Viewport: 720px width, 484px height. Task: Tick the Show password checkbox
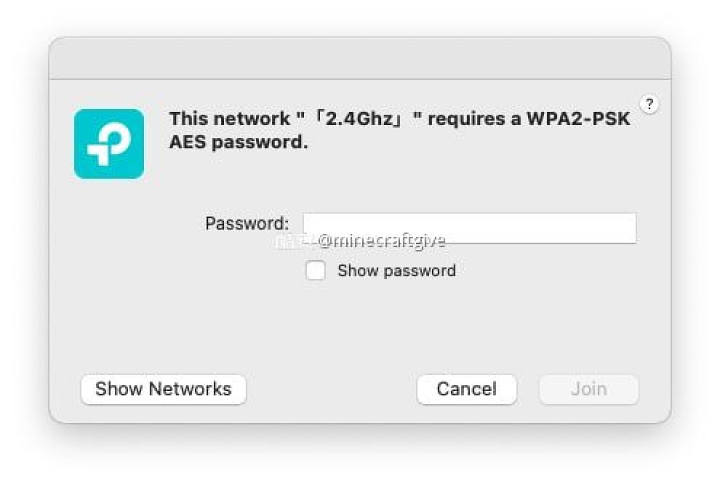pos(316,270)
